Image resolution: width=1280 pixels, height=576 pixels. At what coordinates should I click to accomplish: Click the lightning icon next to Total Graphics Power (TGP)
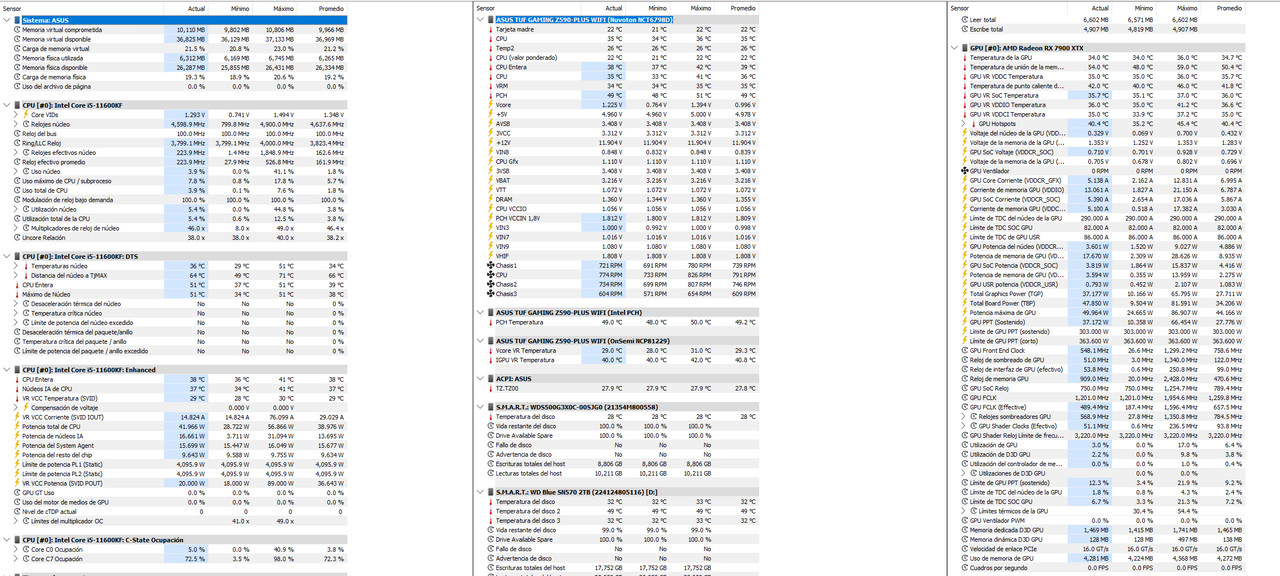tap(963, 294)
